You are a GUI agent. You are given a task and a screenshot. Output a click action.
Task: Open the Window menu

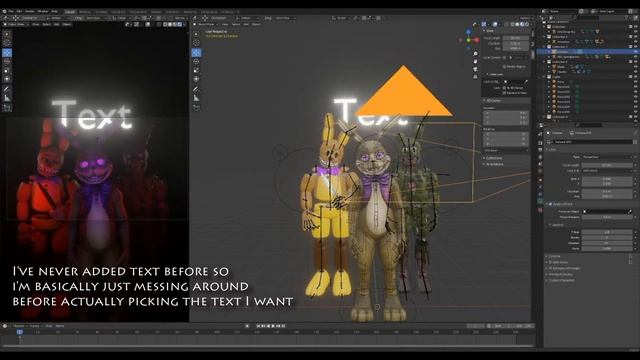43,11
